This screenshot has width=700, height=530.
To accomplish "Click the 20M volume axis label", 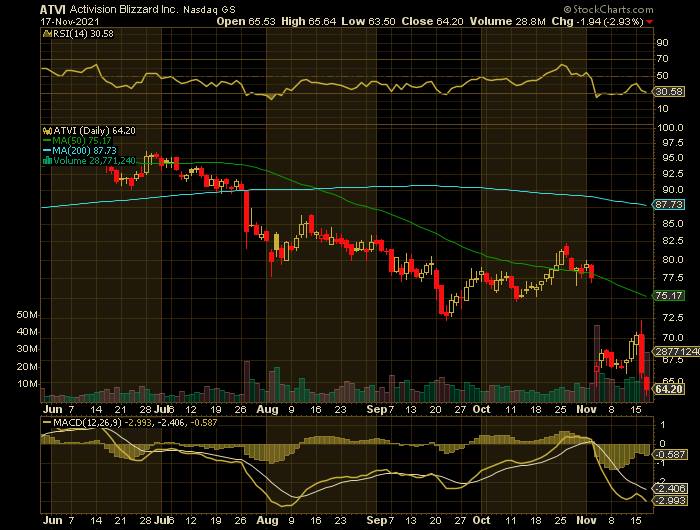I will (x=27, y=367).
